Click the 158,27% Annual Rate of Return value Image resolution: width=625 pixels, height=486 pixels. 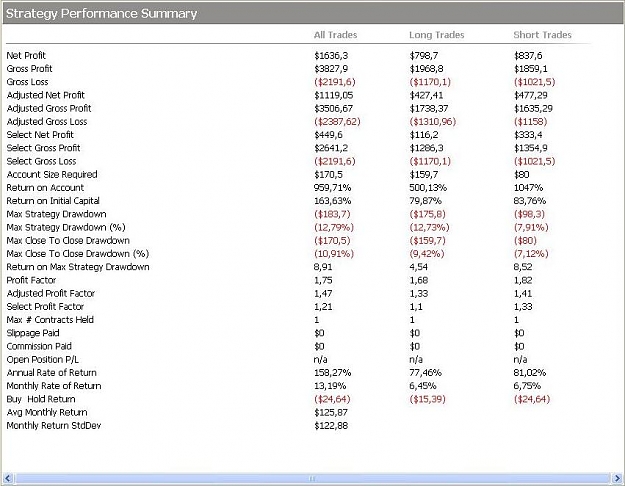coord(332,372)
